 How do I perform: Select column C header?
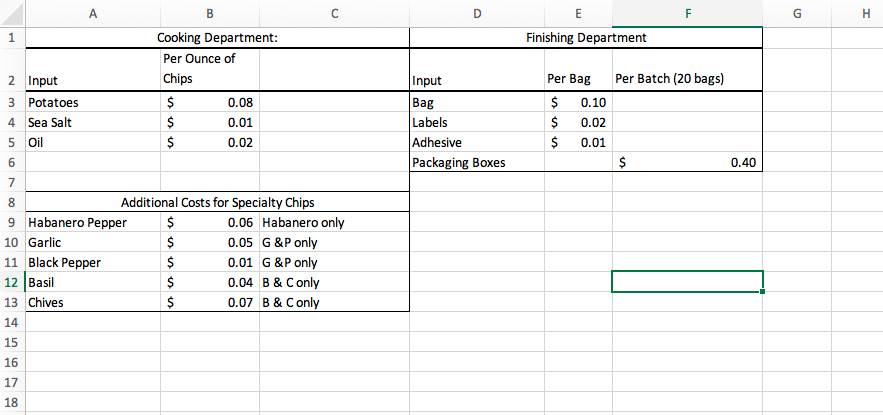pyautogui.click(x=335, y=14)
